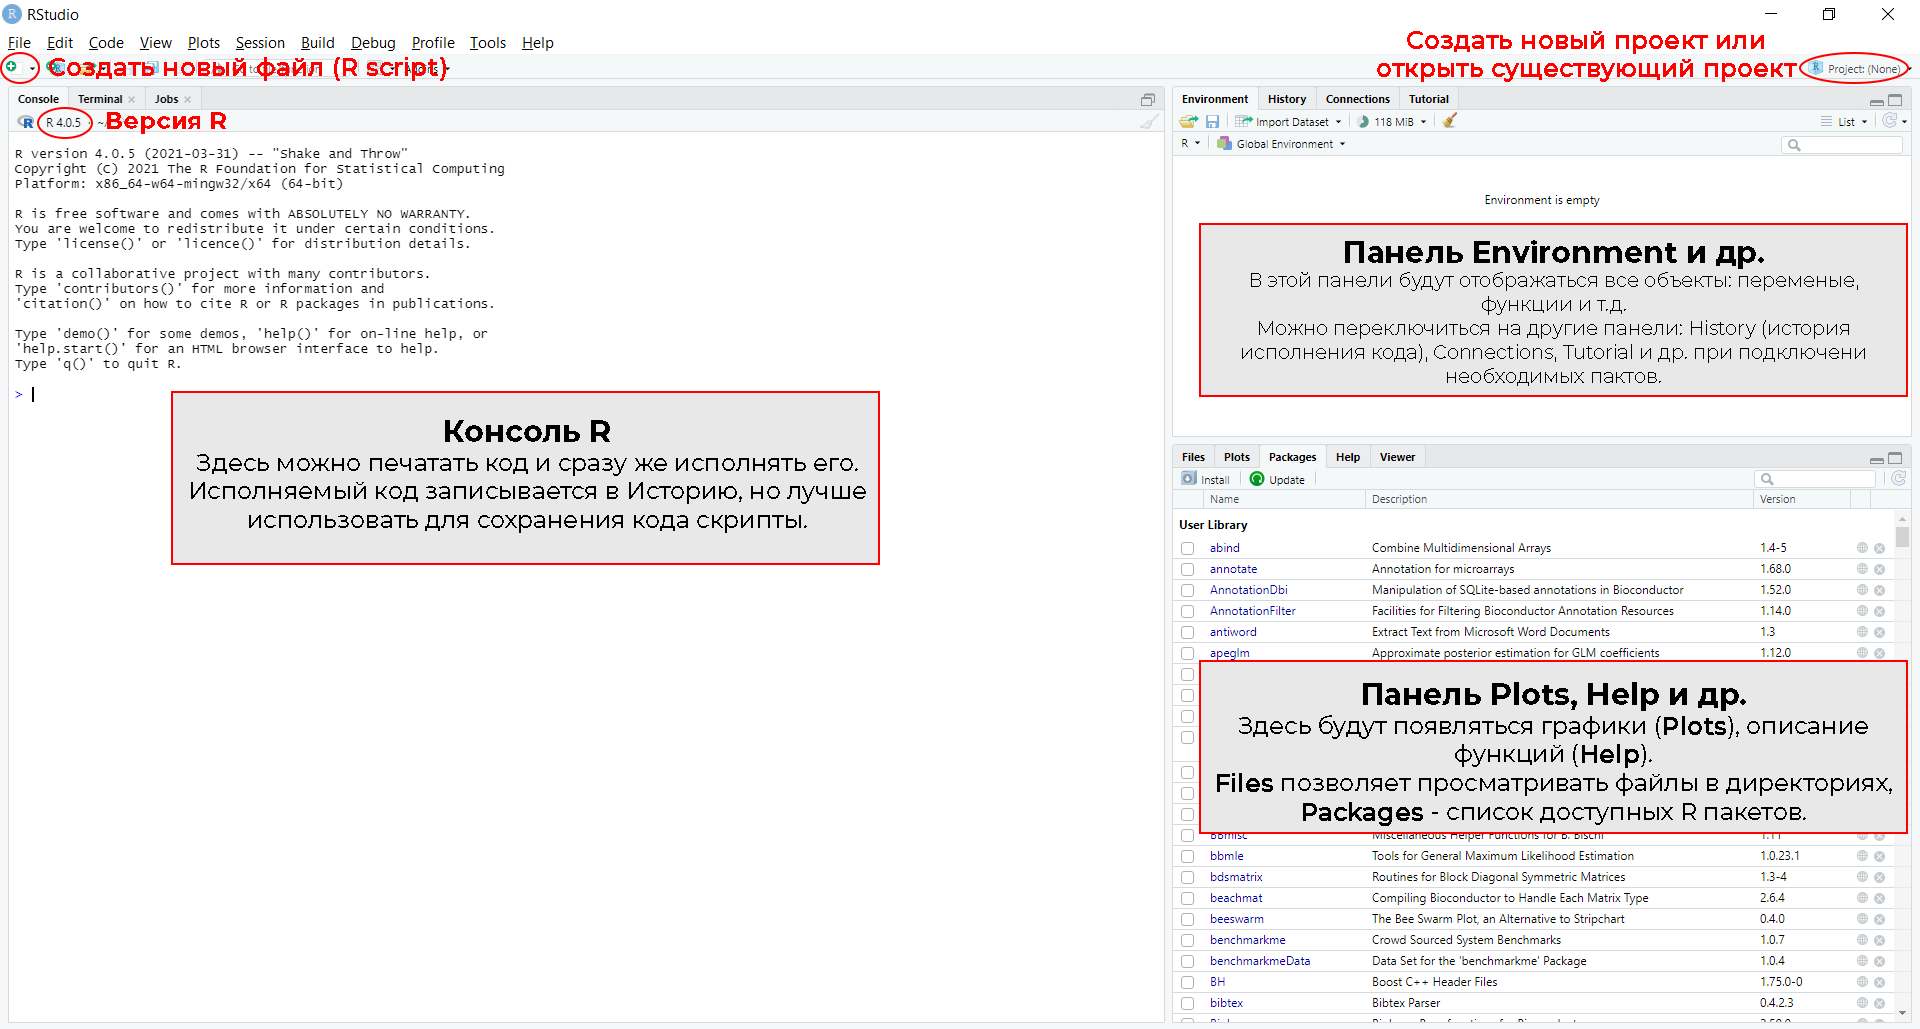Click the Install packages button
The height and width of the screenshot is (1029, 1920).
point(1206,479)
